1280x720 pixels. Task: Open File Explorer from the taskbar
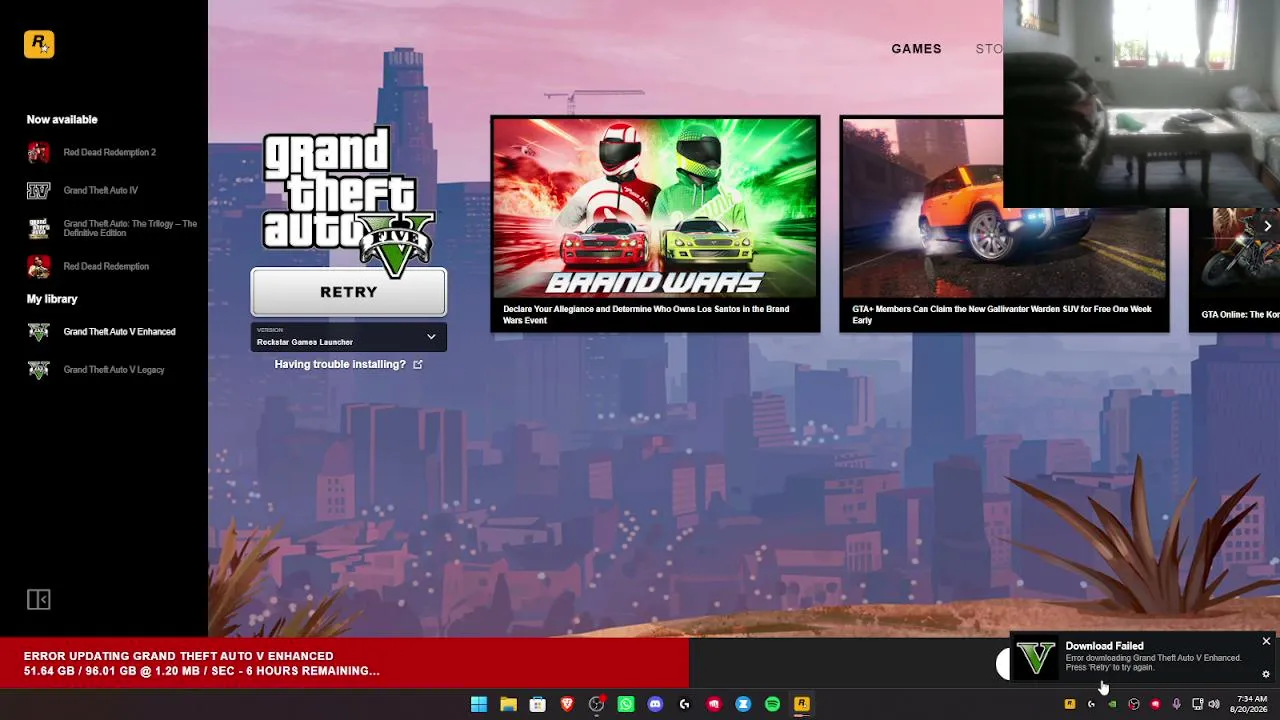[508, 704]
